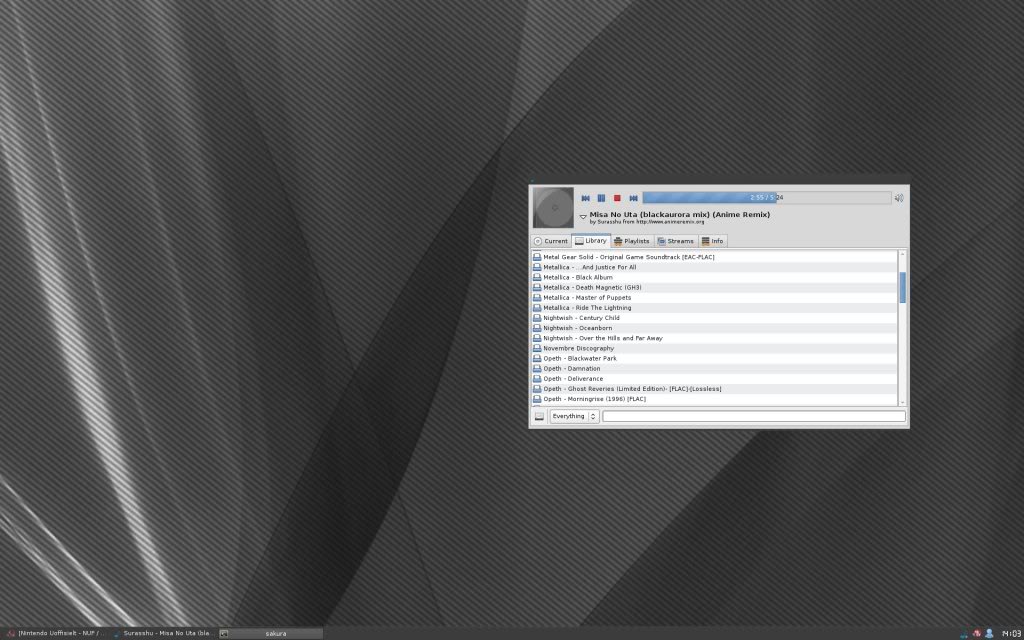Switch to the Current tab
Screen dimensions: 1024x640
[x=551, y=241]
